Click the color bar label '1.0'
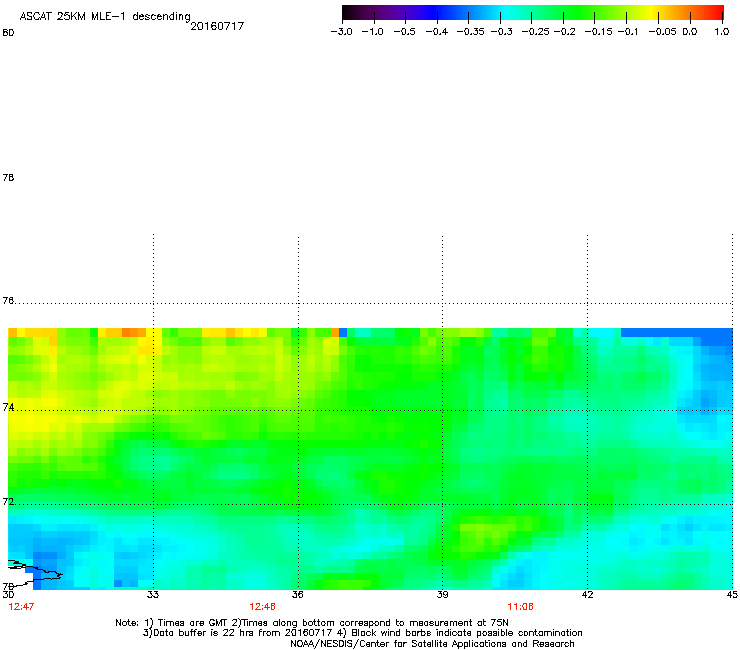740x650 pixels. tap(722, 32)
